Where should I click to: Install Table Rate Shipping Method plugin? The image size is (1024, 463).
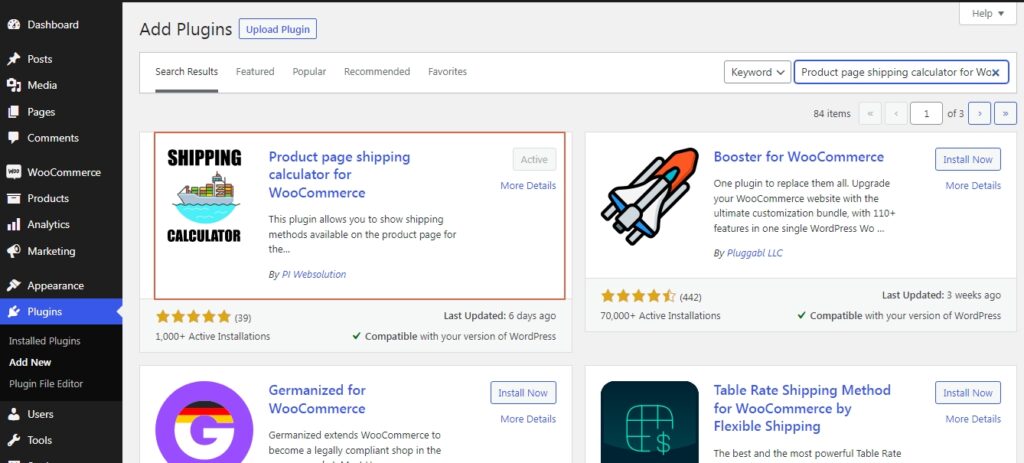coord(968,393)
